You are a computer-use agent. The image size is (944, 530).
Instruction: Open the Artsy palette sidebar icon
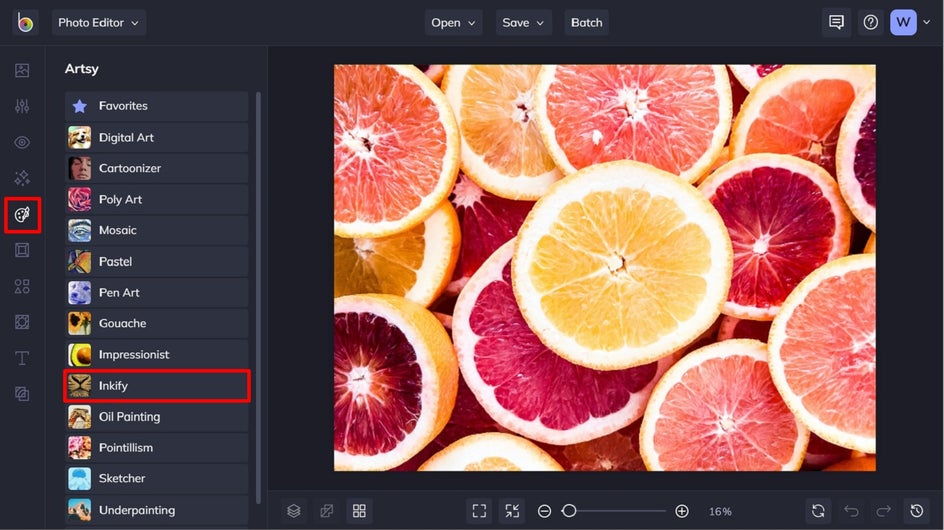pyautogui.click(x=22, y=214)
